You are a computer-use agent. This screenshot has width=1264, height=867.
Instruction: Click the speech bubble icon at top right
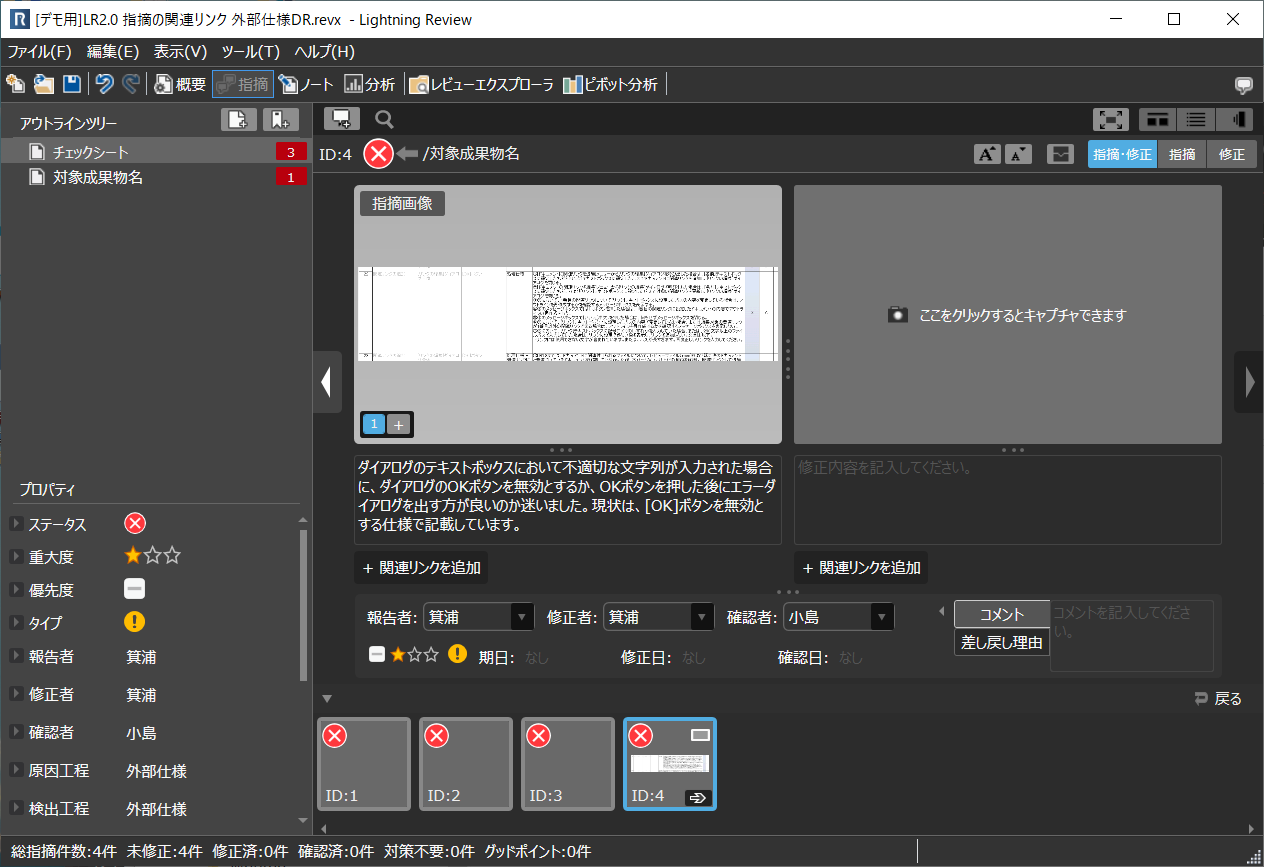click(x=1244, y=85)
